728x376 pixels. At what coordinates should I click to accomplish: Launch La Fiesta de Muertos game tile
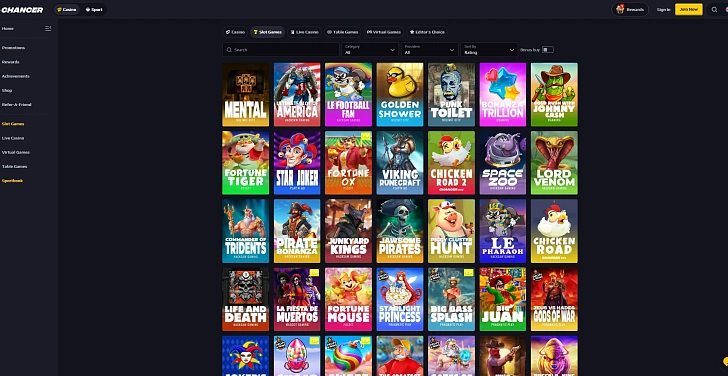coord(297,299)
